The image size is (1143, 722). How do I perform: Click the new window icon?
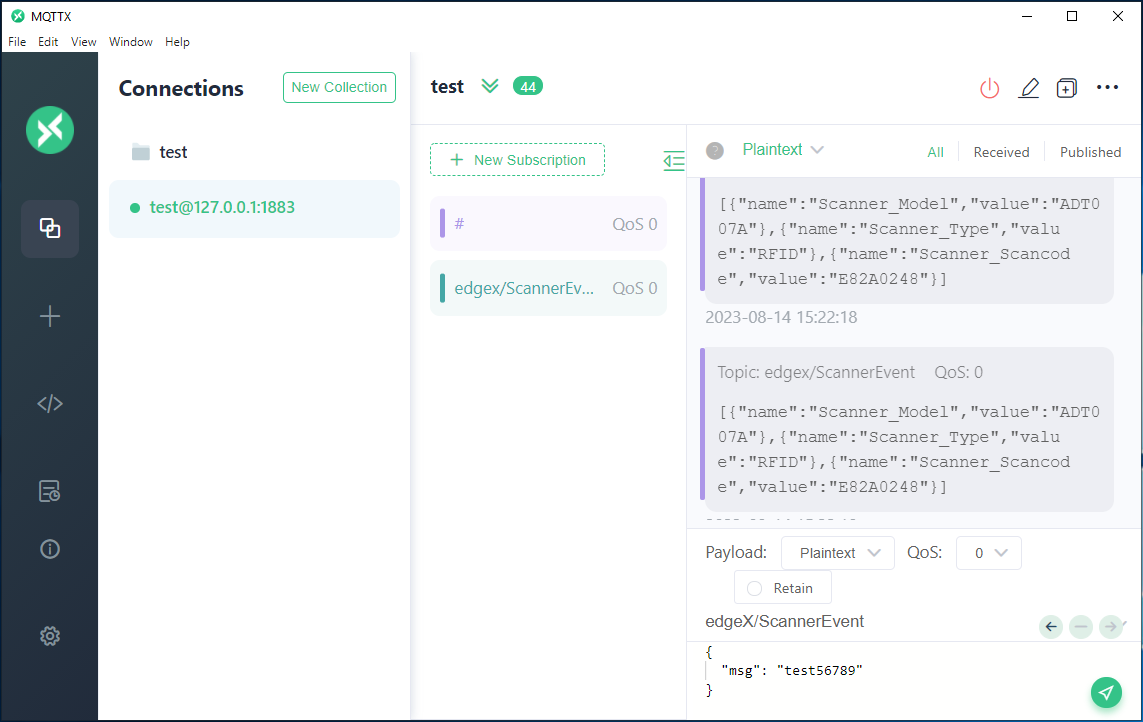tap(1067, 88)
